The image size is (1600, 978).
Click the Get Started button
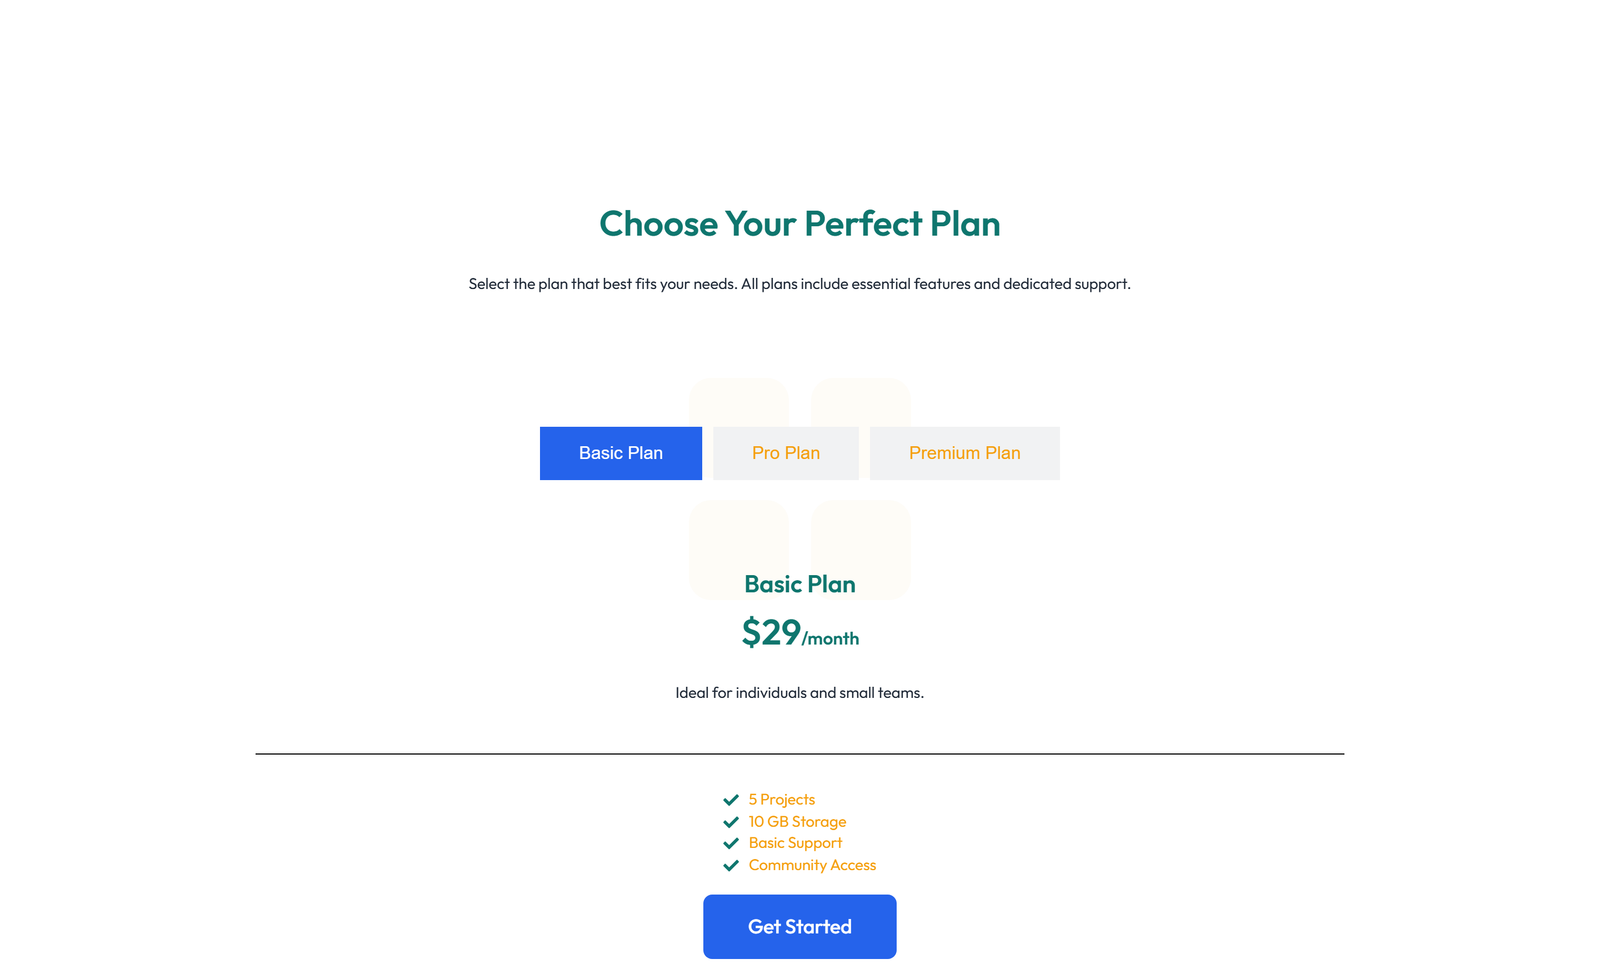799,926
